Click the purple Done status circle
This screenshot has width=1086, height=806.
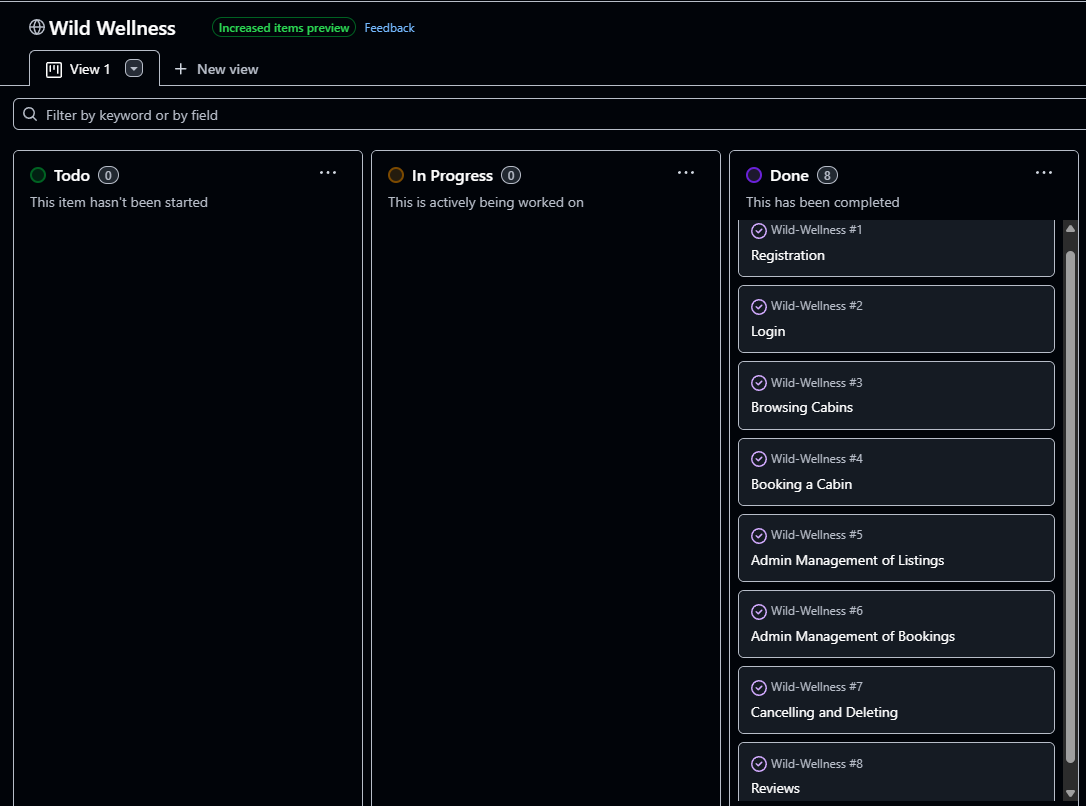pyautogui.click(x=754, y=175)
